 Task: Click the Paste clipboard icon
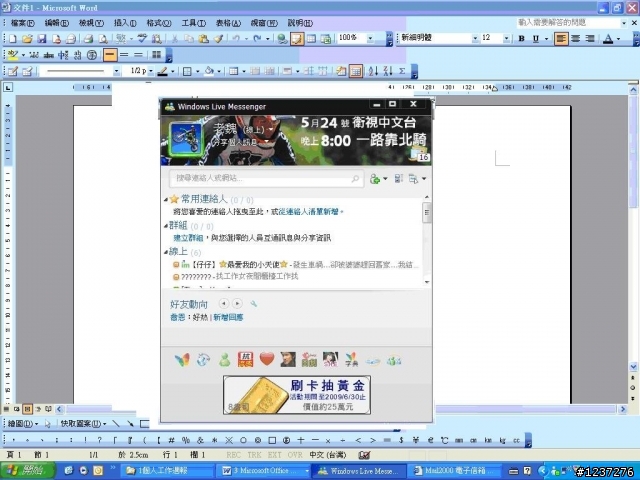[204, 39]
